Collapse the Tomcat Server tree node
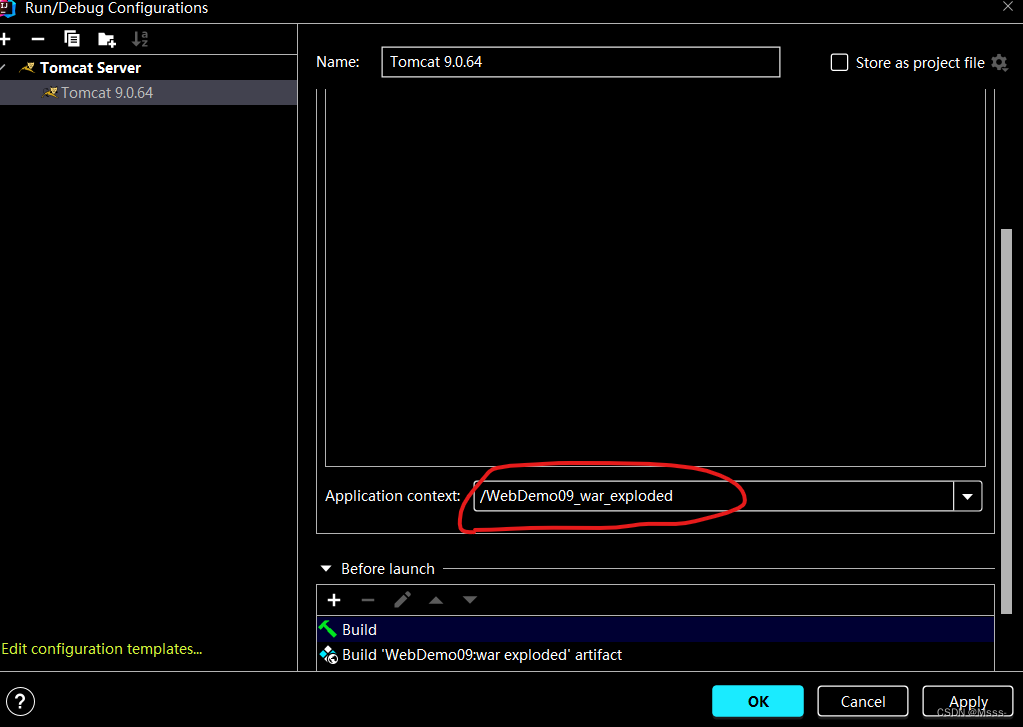1023x727 pixels. click(3, 68)
